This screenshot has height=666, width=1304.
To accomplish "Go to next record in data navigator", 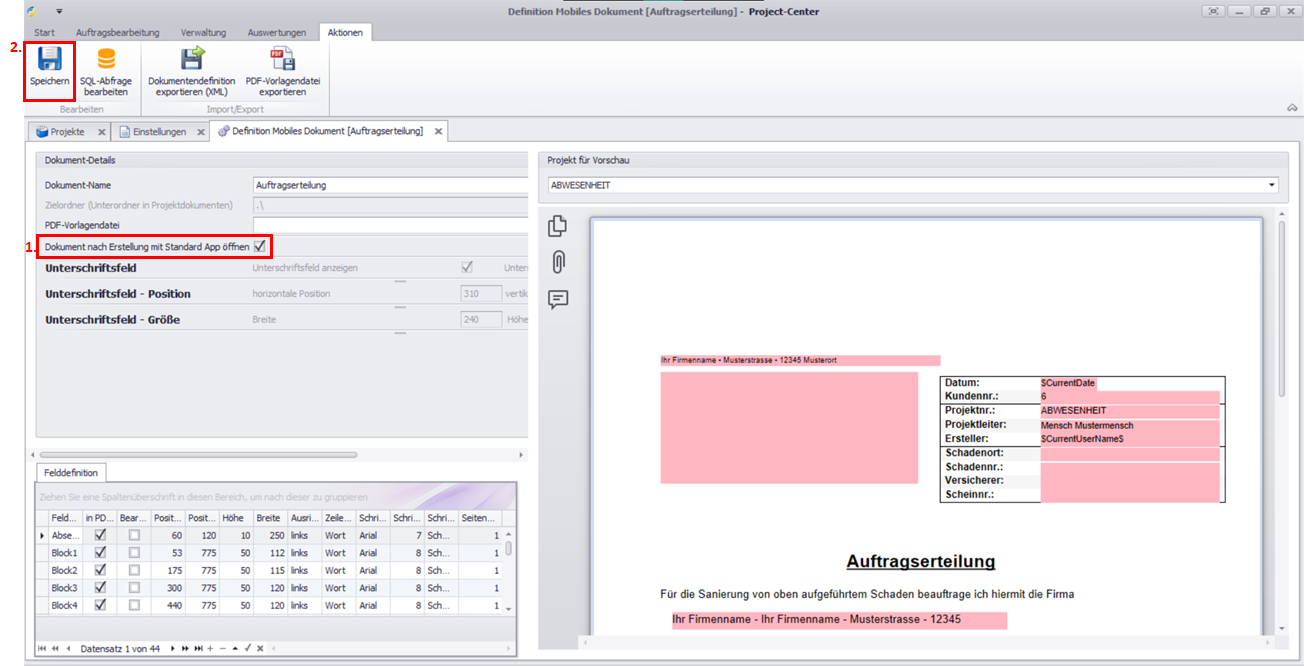I will pyautogui.click(x=172, y=648).
